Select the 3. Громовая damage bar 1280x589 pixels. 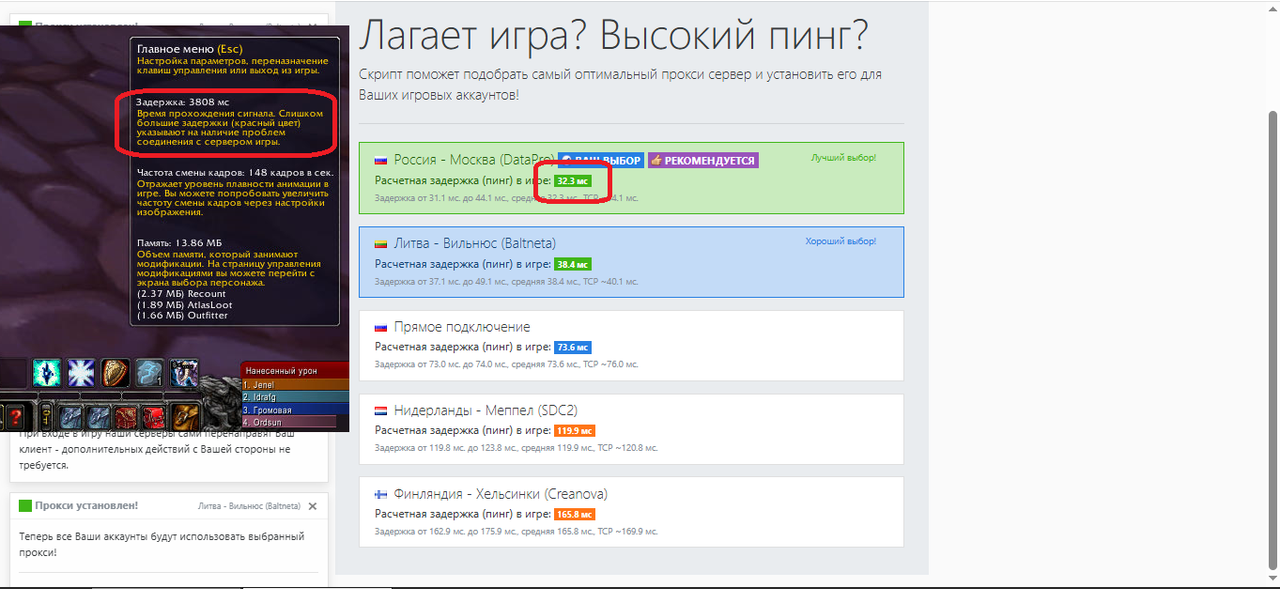[x=295, y=410]
